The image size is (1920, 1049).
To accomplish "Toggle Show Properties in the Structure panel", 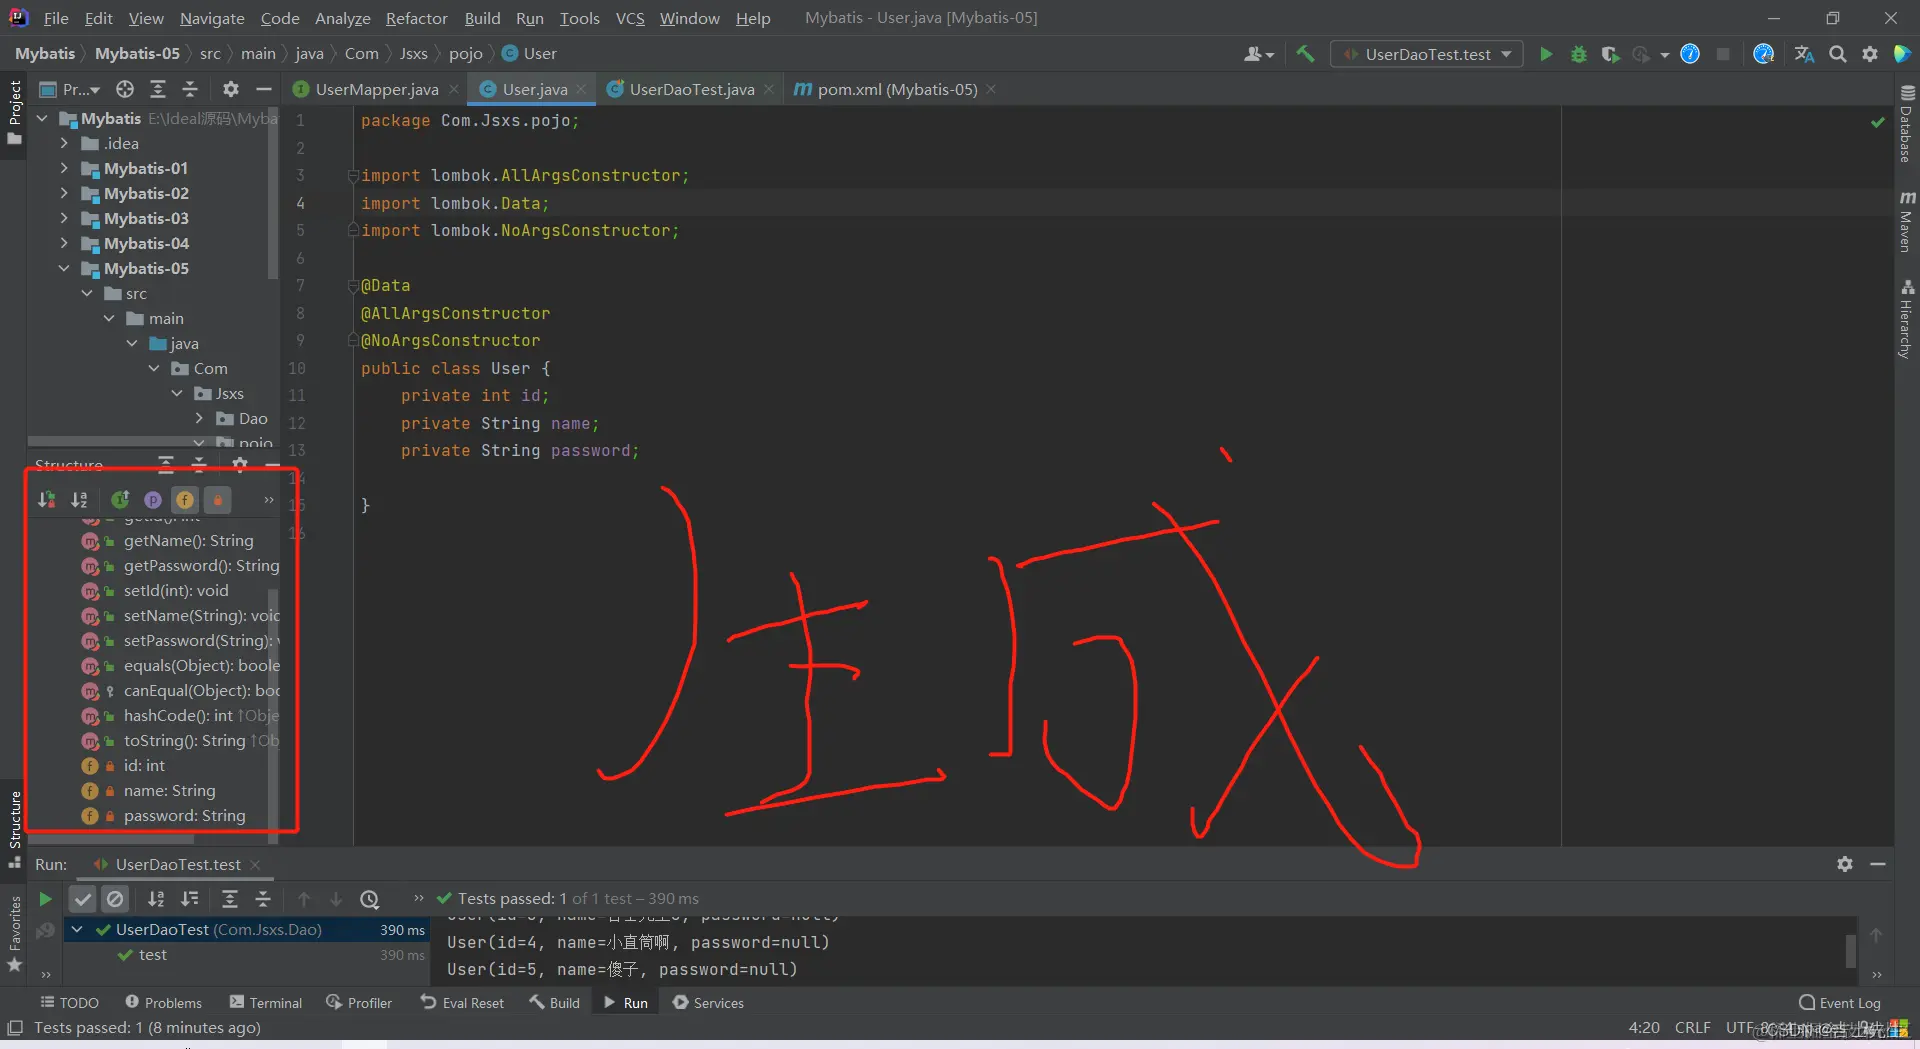I will point(152,500).
